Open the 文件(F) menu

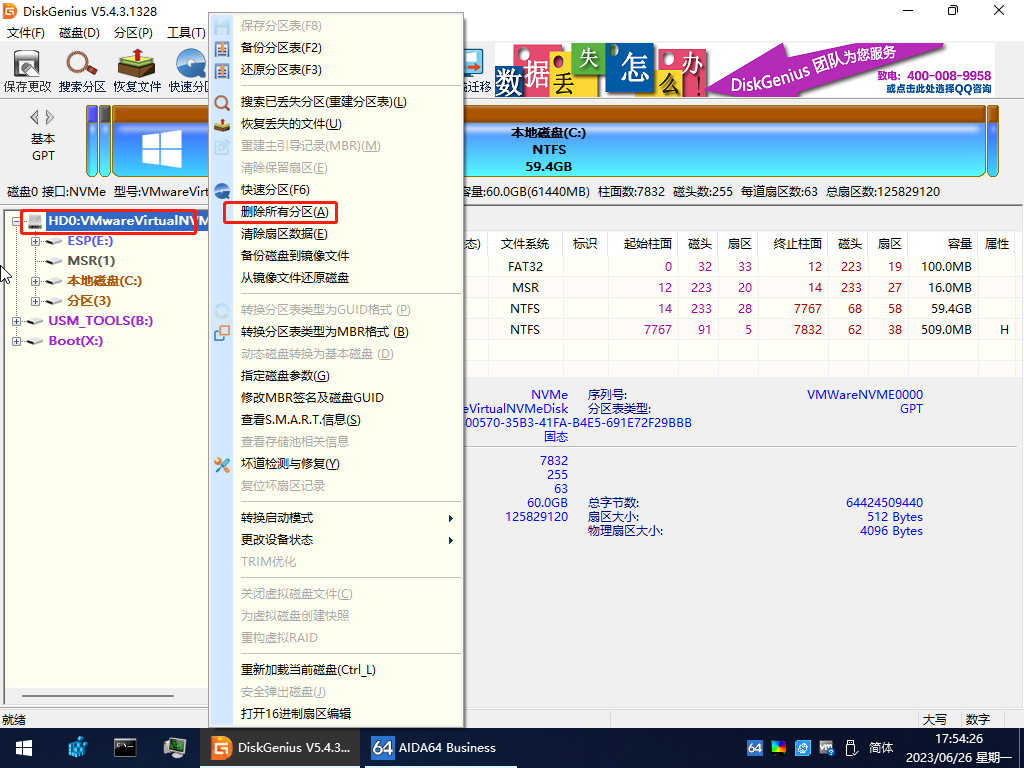coord(25,33)
